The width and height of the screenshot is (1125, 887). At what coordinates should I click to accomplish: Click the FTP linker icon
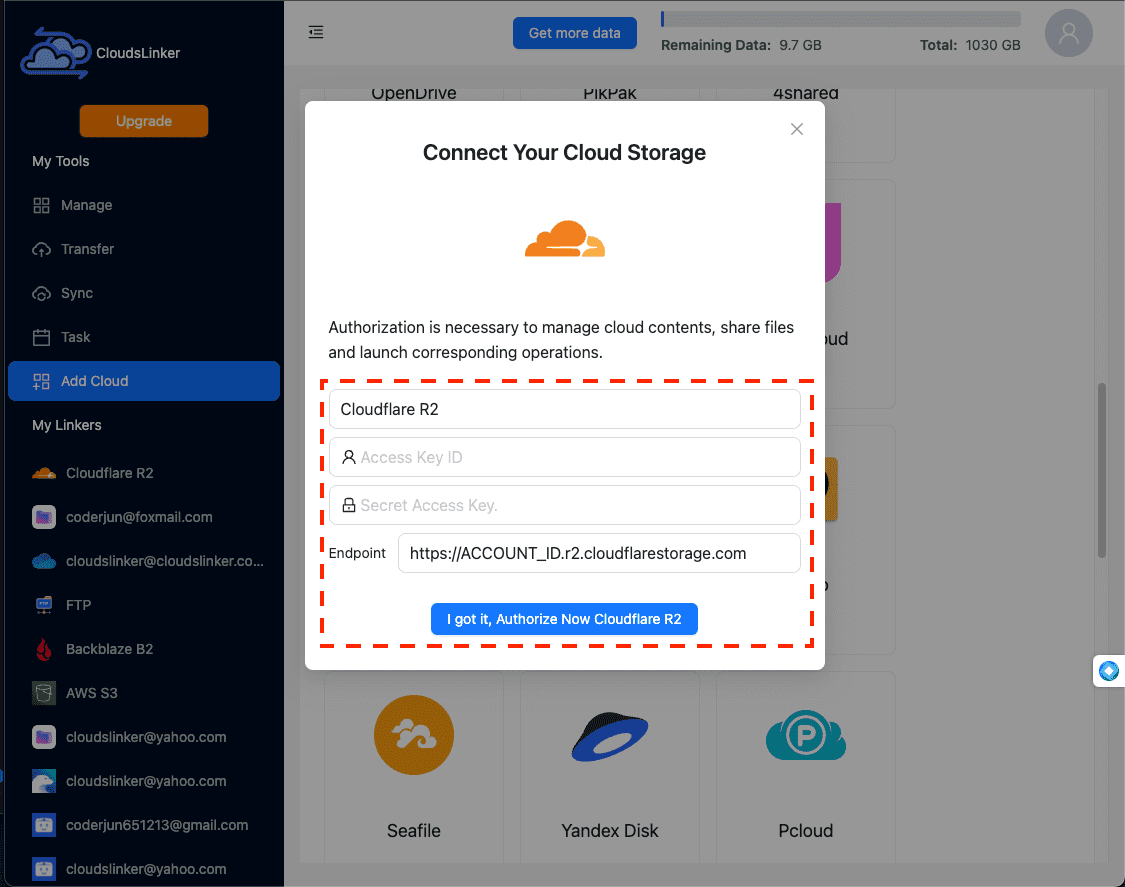44,605
